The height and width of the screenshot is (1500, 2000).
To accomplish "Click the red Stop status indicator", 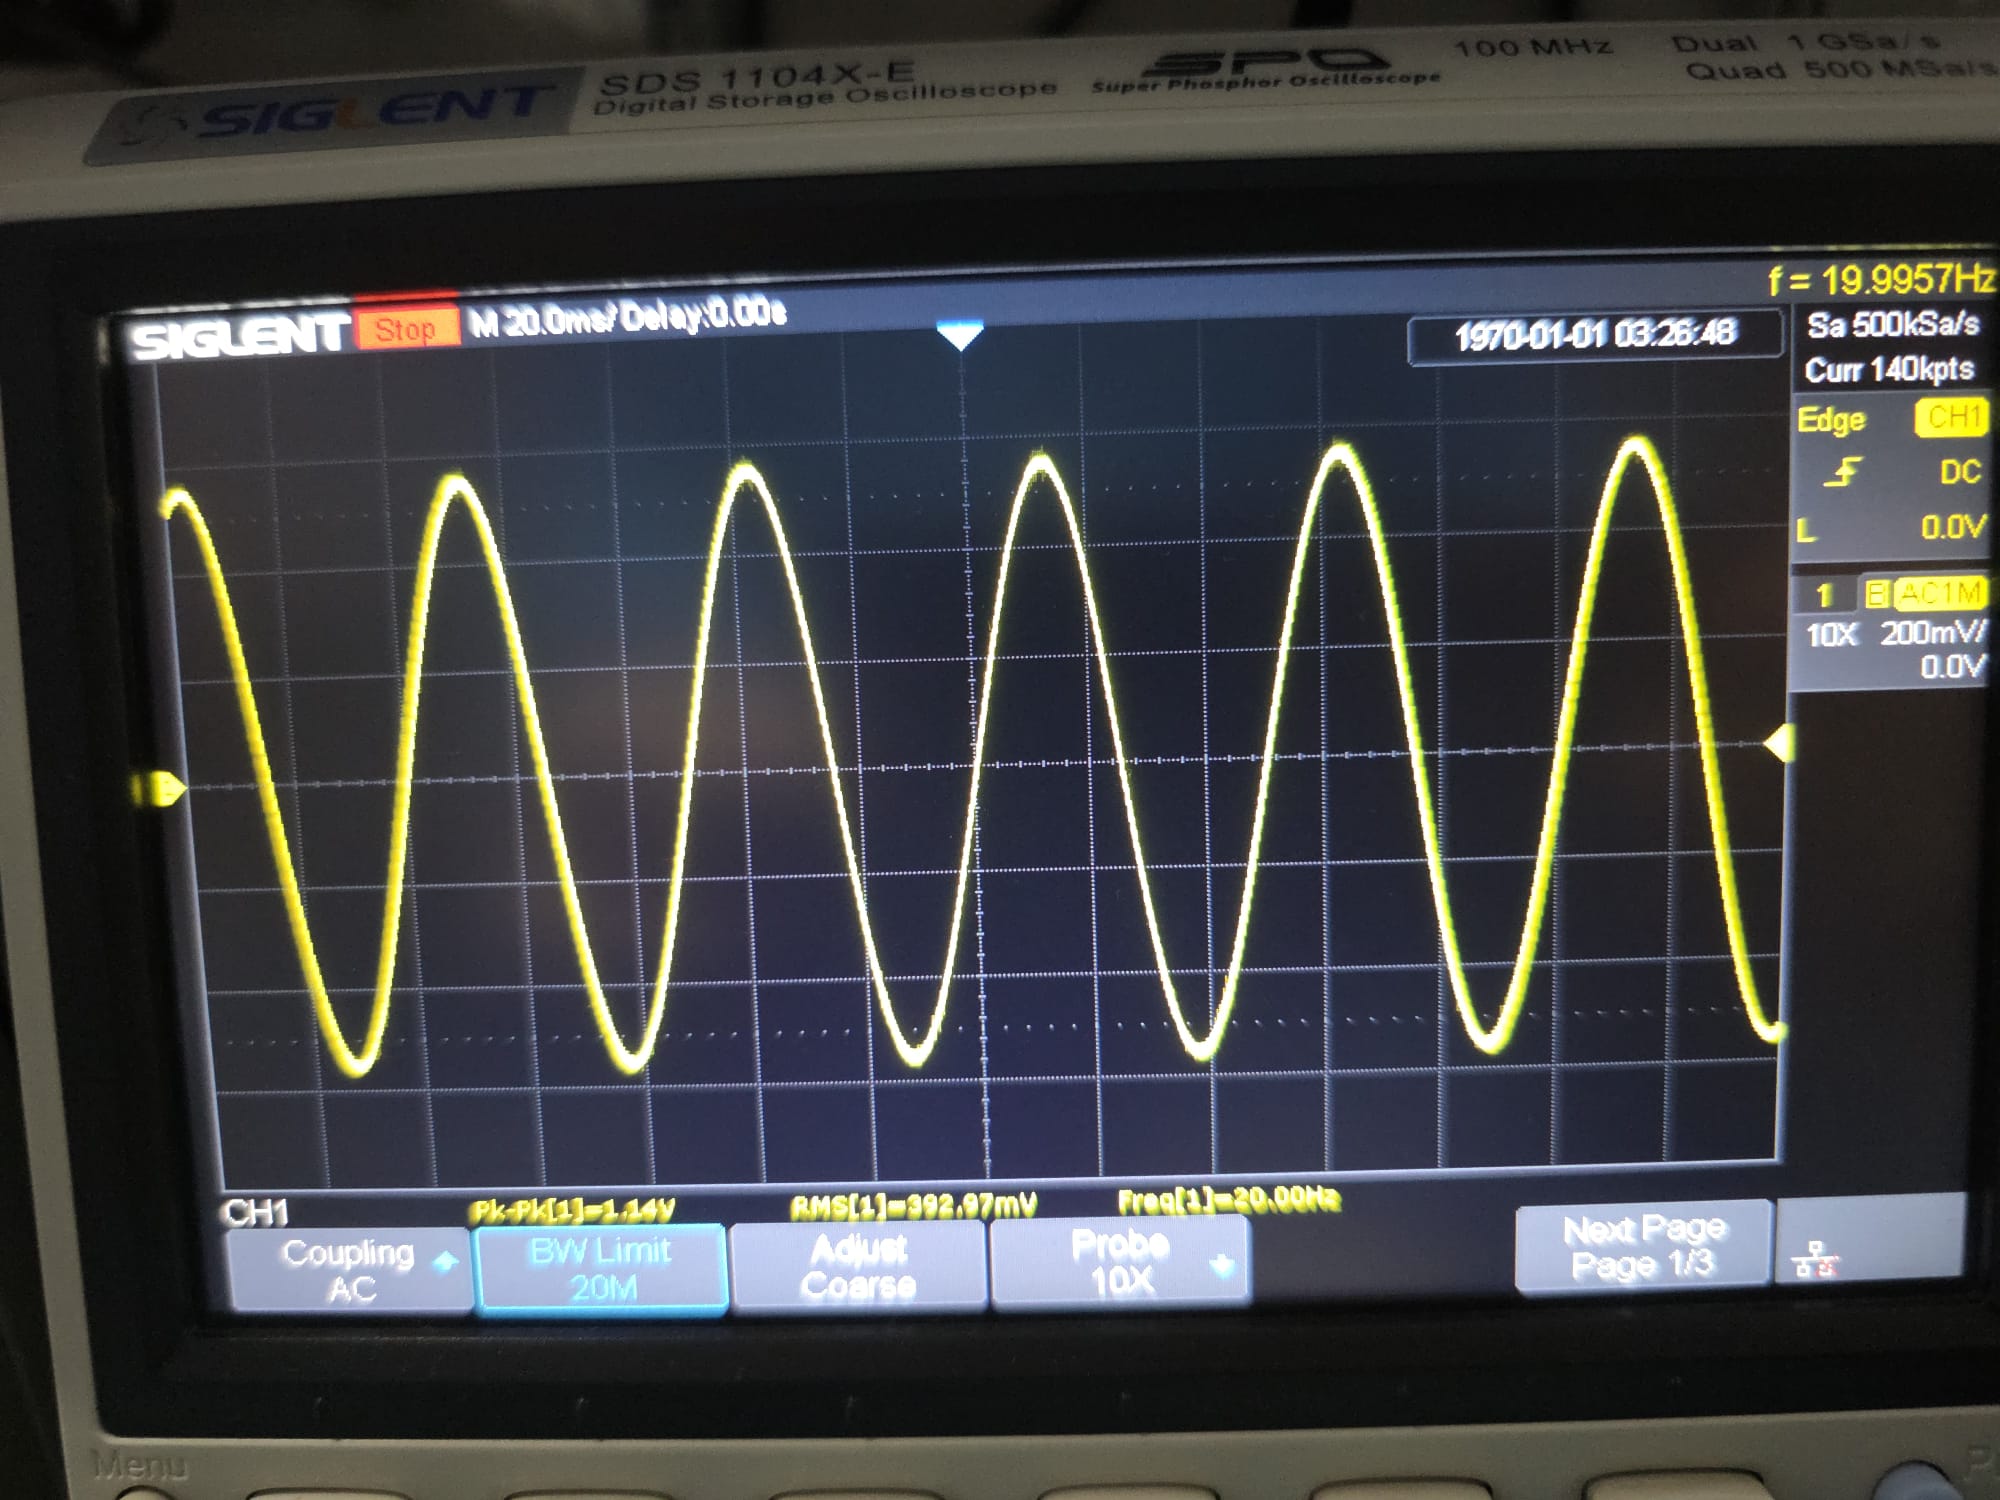I will tap(406, 329).
